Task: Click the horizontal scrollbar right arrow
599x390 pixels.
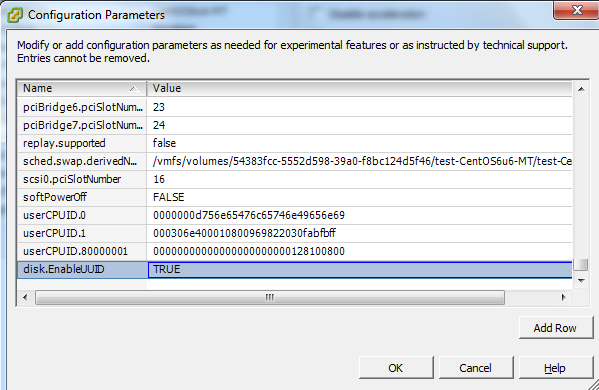Action: (x=564, y=297)
